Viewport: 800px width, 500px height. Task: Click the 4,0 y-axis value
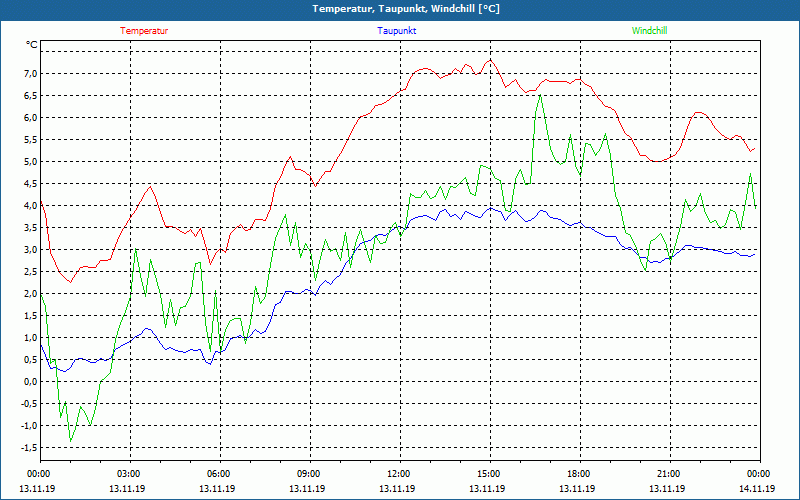(x=31, y=206)
